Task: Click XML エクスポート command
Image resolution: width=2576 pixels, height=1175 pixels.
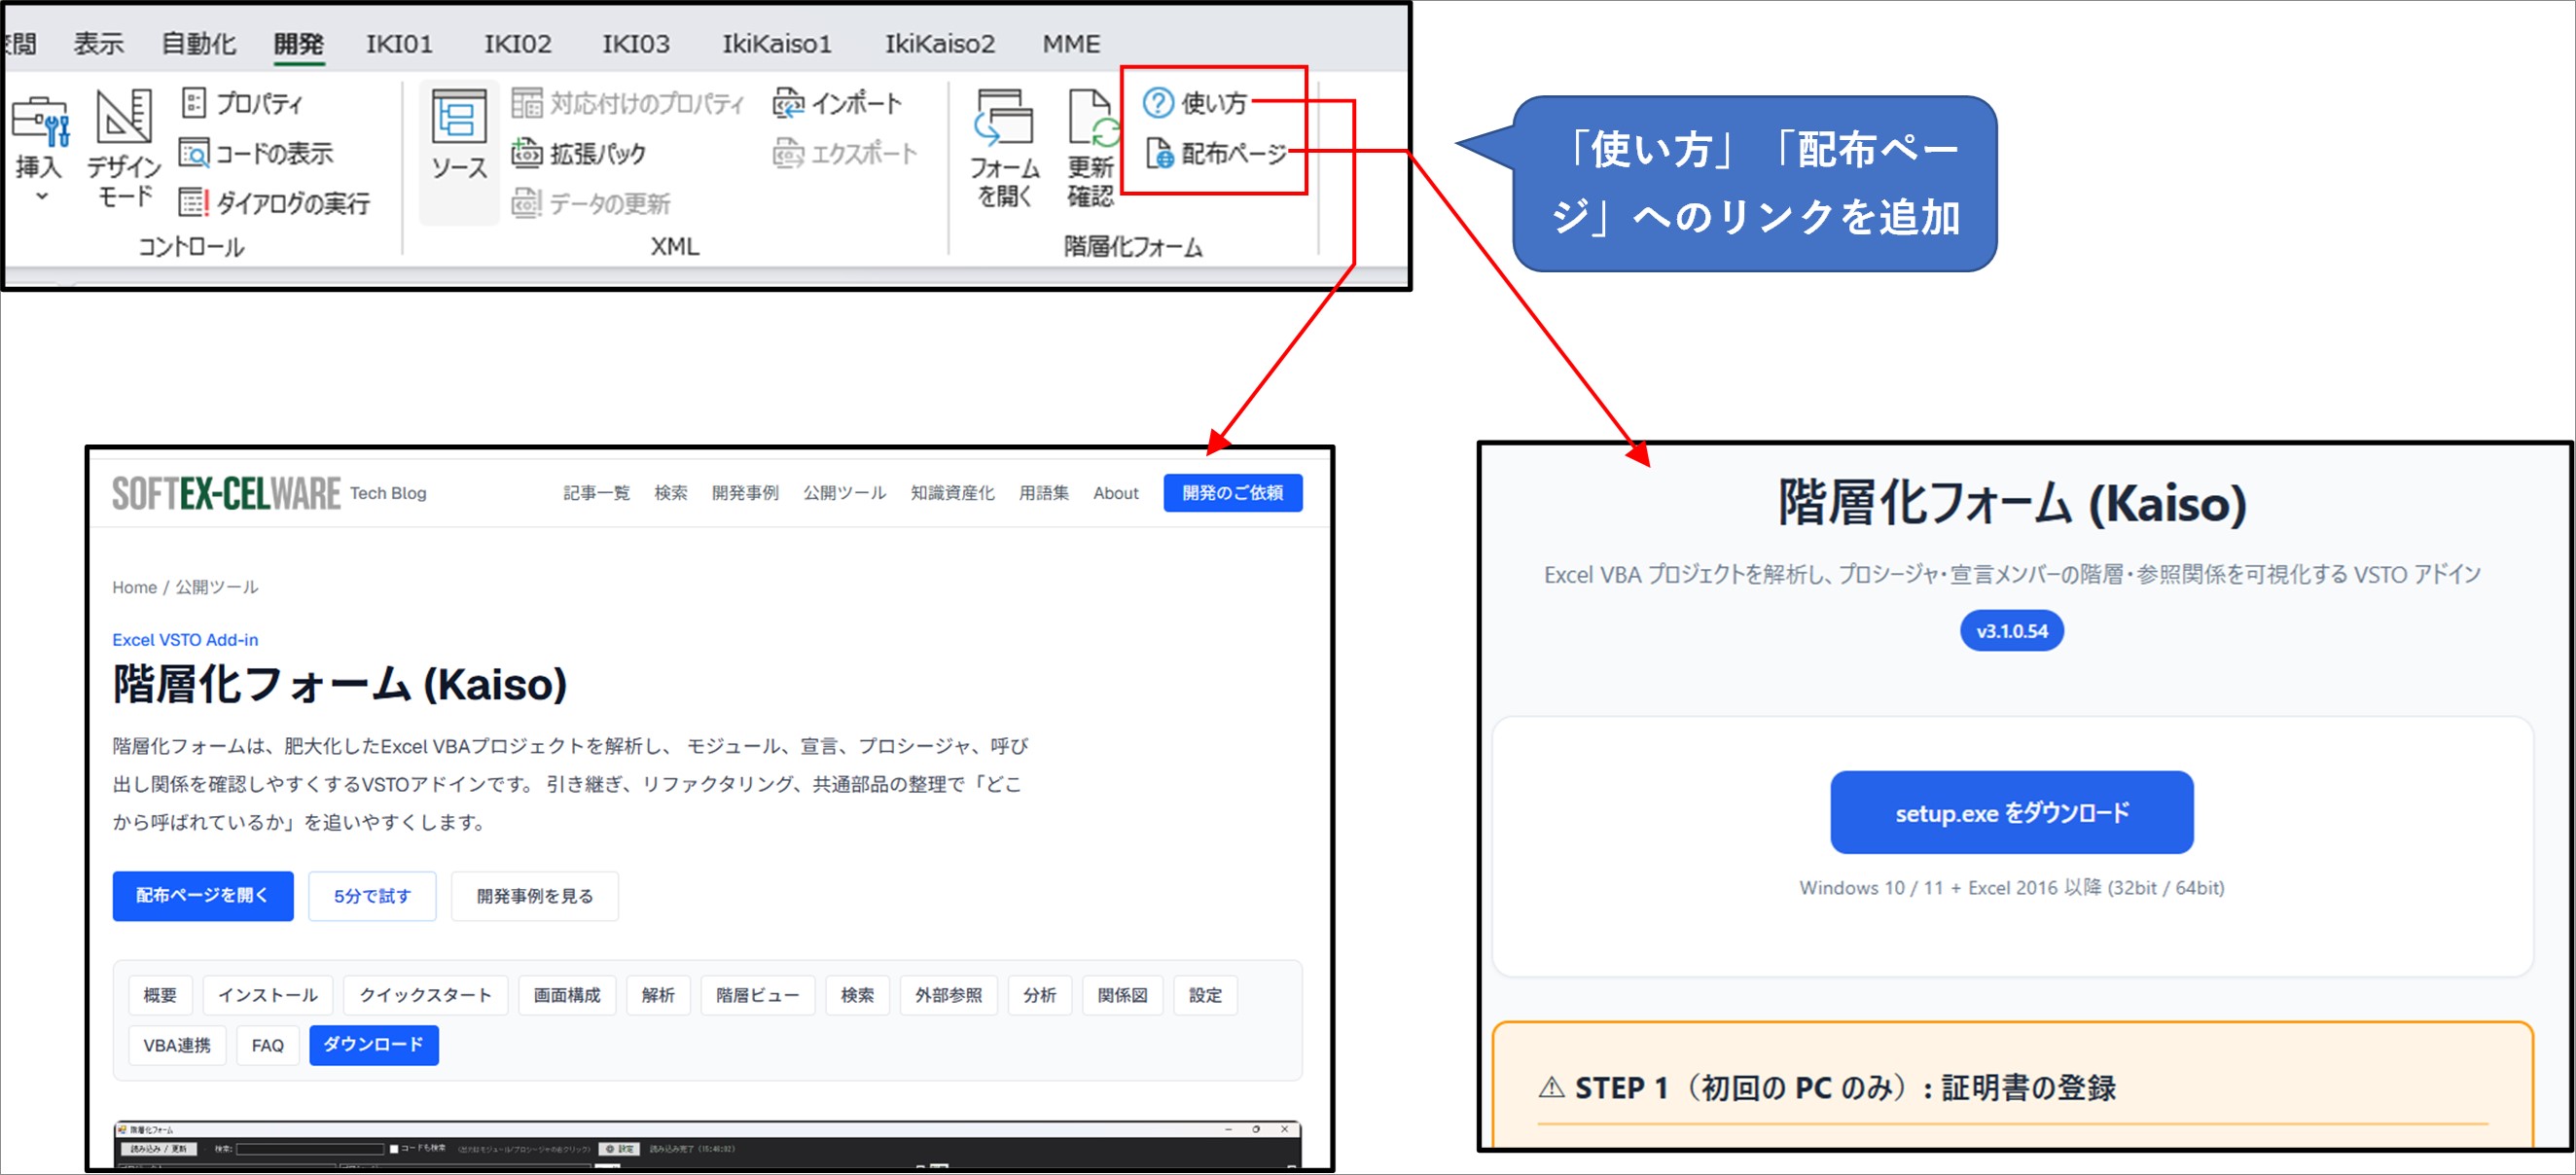Action: pos(845,153)
